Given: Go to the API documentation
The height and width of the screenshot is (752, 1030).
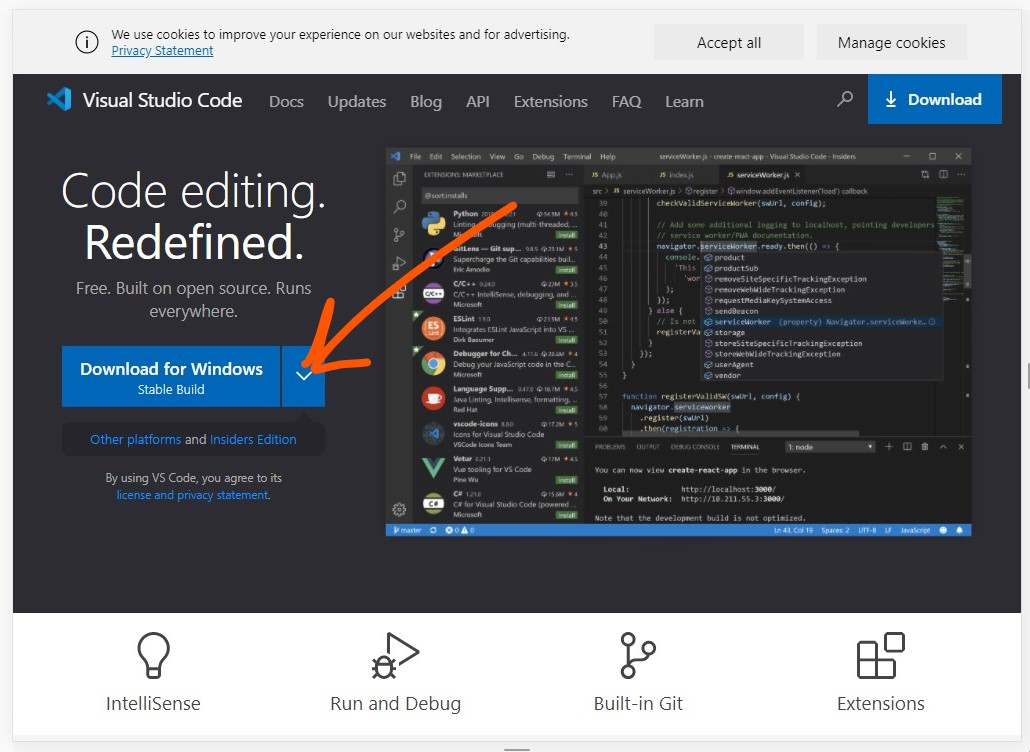Looking at the screenshot, I should click(x=477, y=101).
